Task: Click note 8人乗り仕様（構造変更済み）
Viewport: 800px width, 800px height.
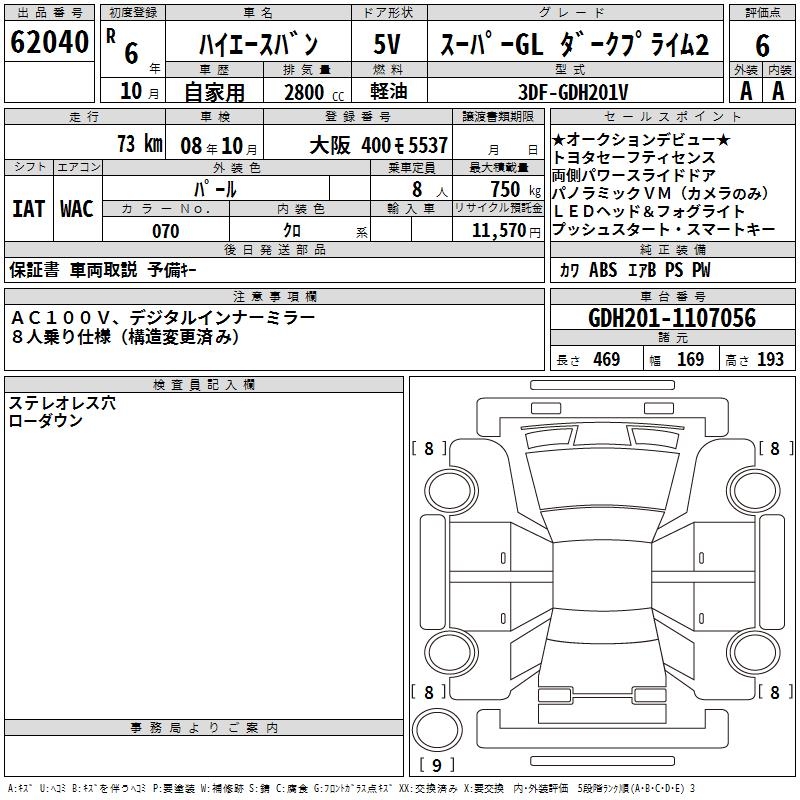Action: pos(125,337)
